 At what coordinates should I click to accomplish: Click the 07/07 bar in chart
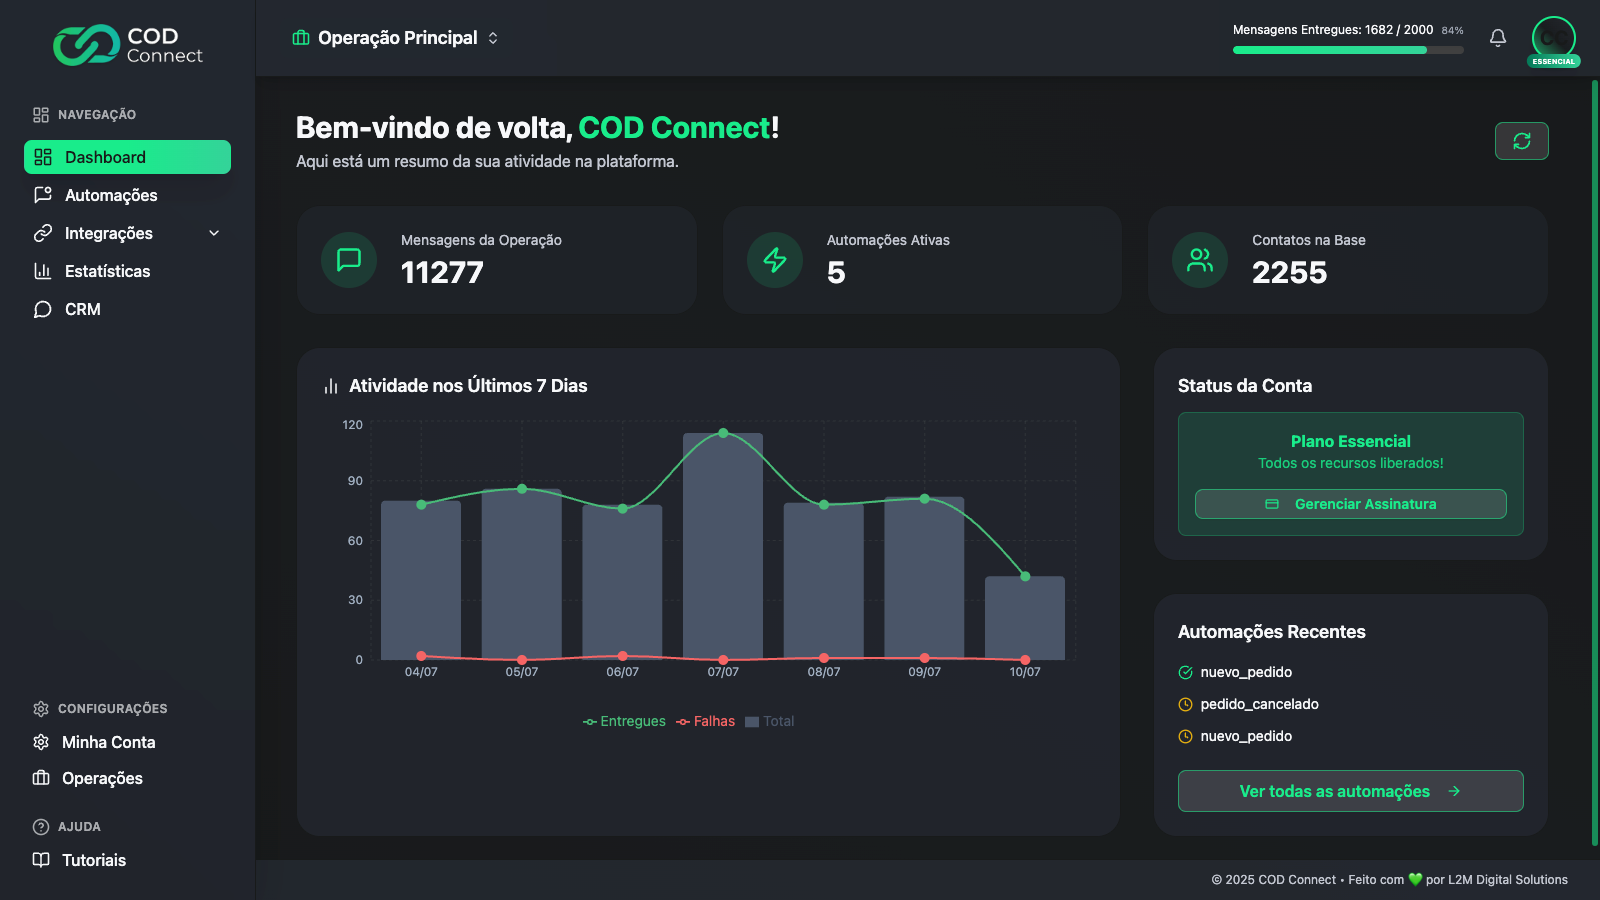[x=723, y=546]
